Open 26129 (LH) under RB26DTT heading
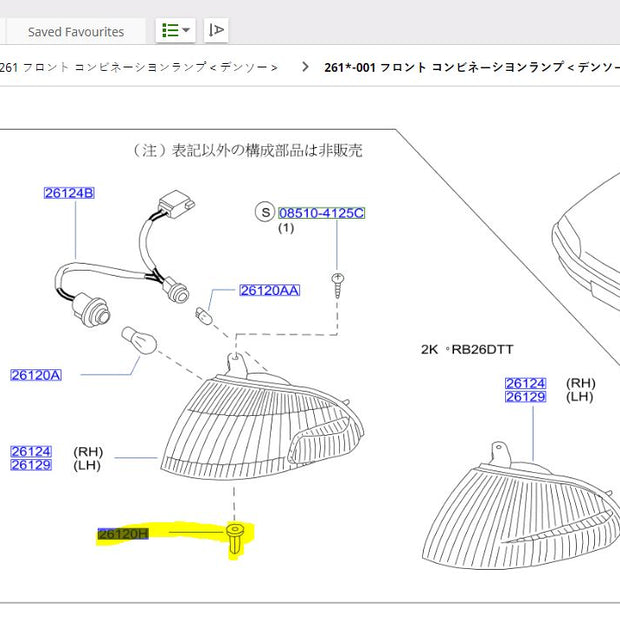This screenshot has width=620, height=620. (x=525, y=397)
